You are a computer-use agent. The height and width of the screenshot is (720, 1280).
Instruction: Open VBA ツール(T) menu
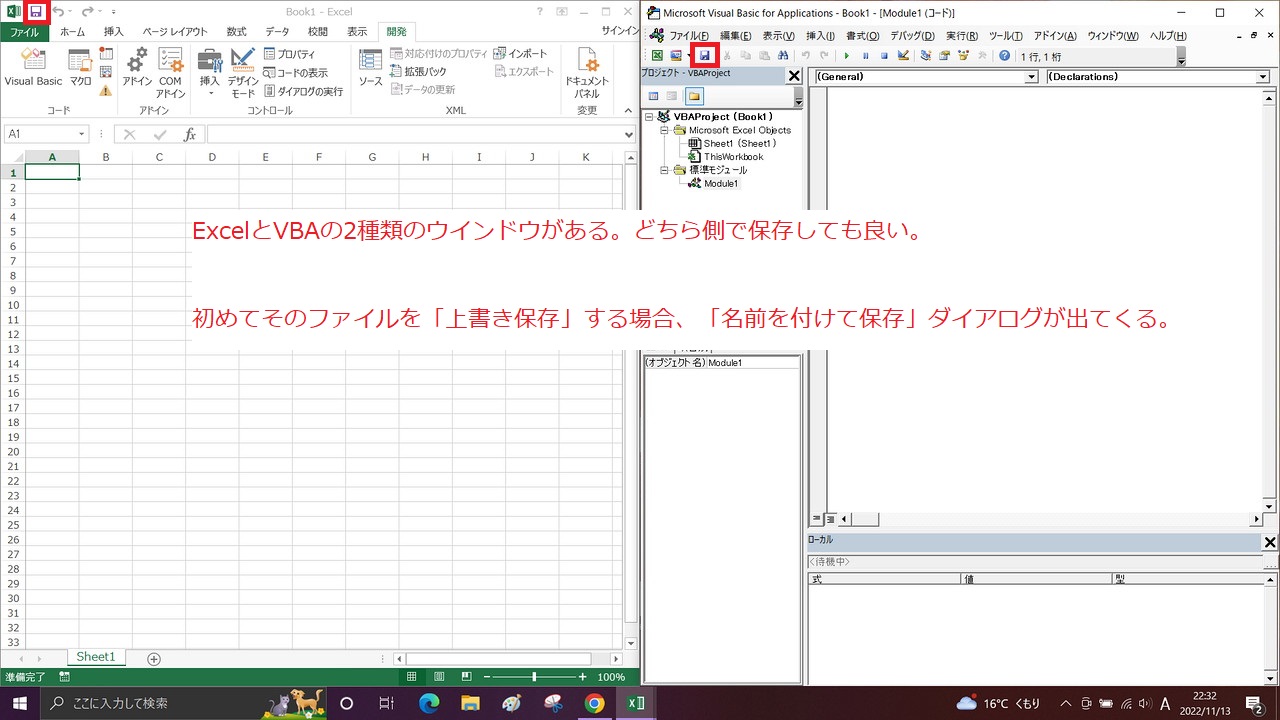tap(1005, 36)
